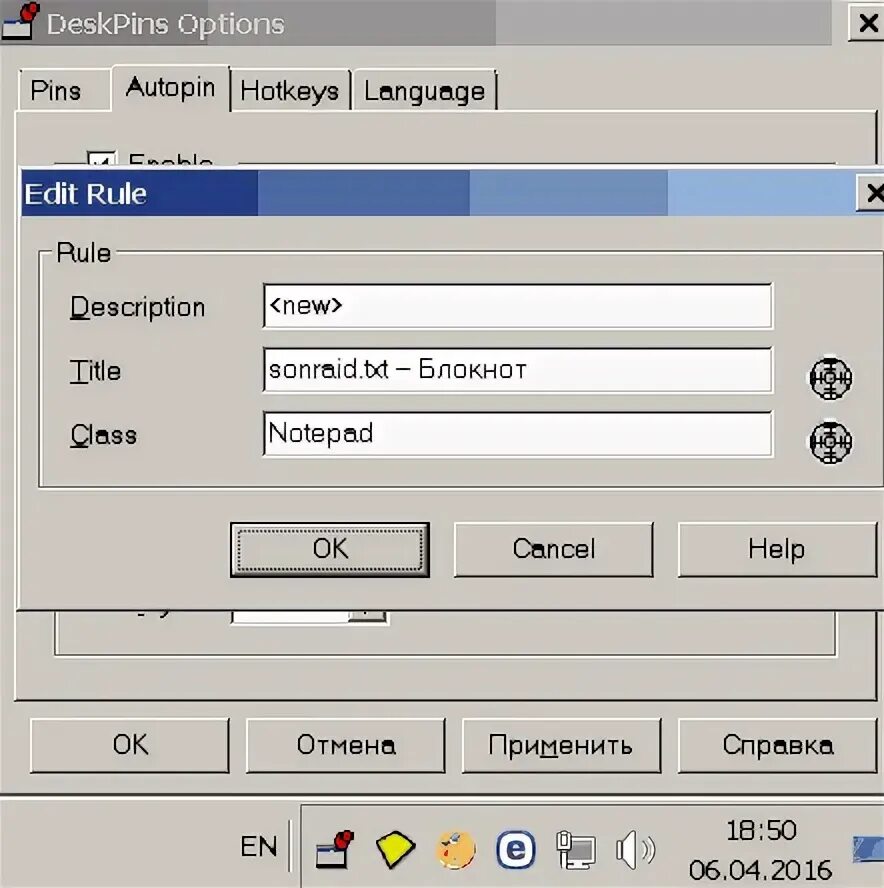Select the Language tab

coord(424,91)
